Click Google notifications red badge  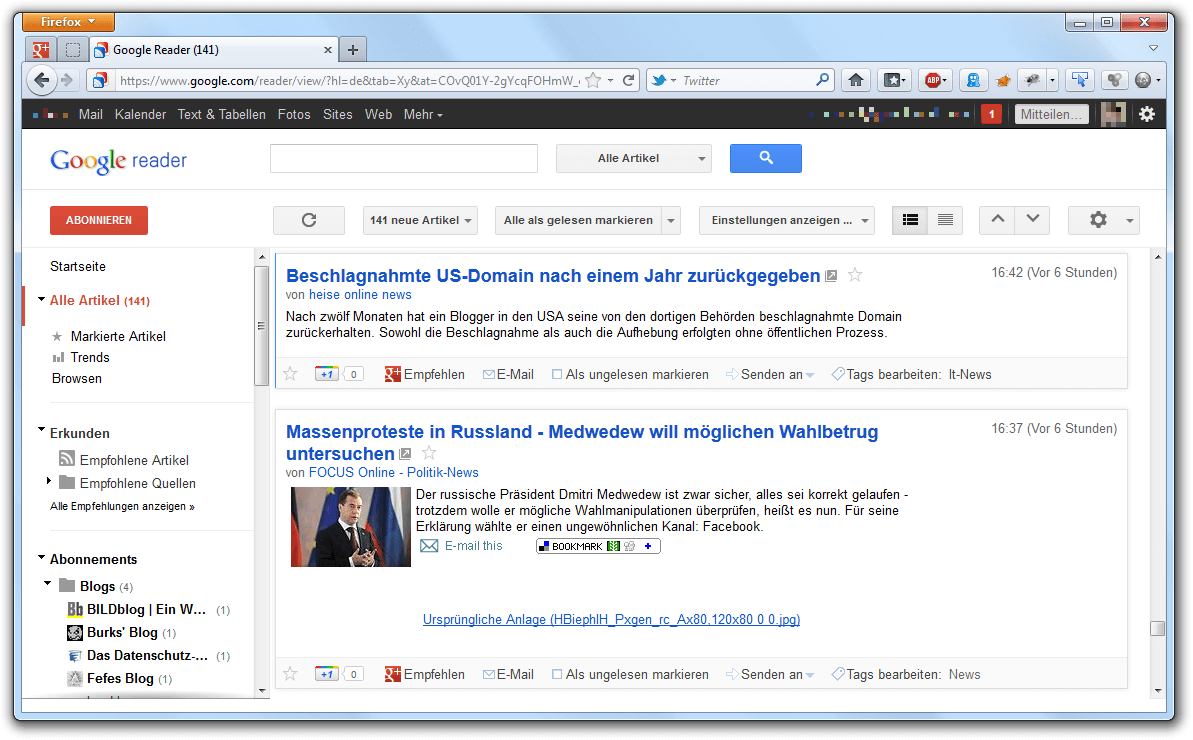(x=991, y=114)
